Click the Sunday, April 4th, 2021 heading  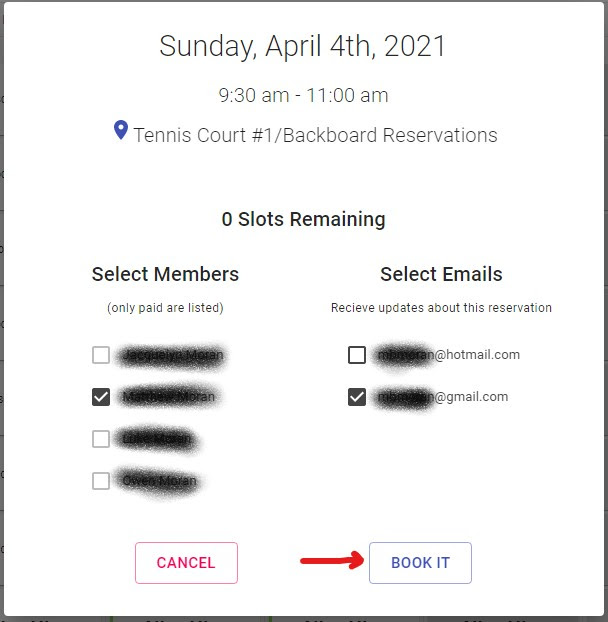[302, 46]
